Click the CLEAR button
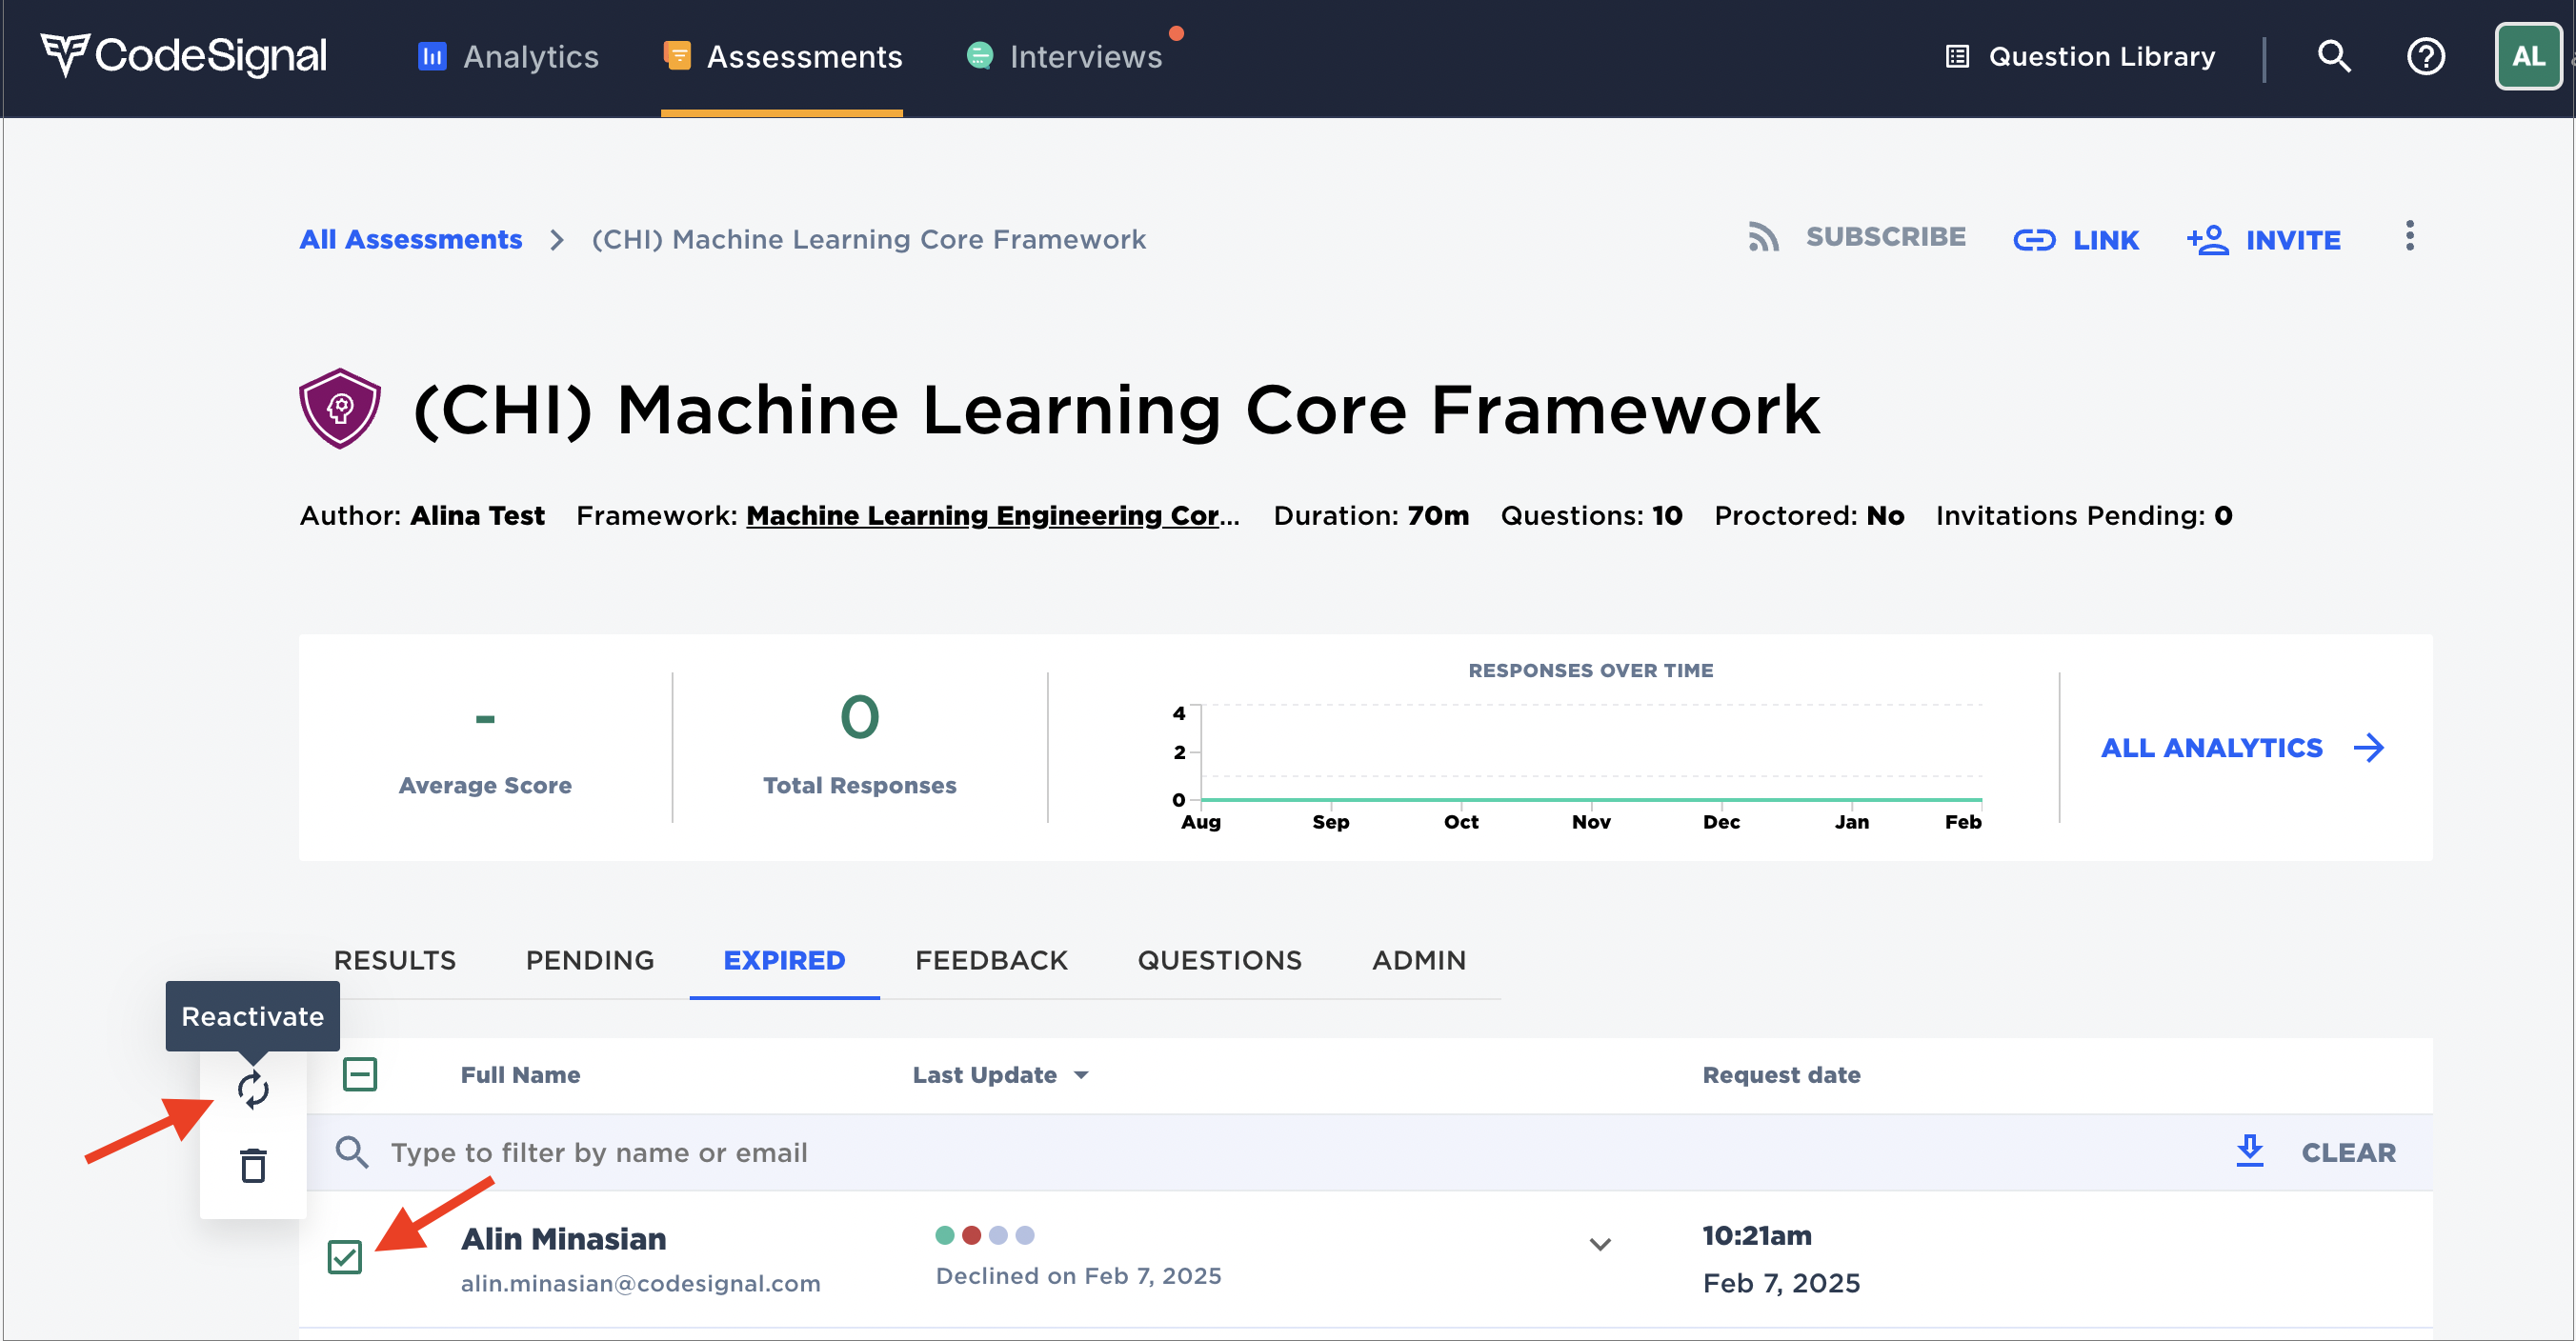This screenshot has width=2576, height=1341. coord(2348,1153)
